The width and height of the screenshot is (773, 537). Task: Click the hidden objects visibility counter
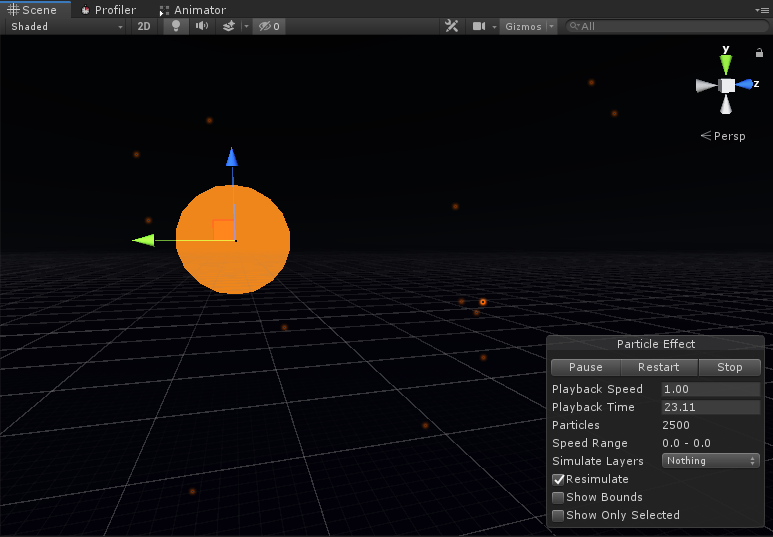pos(268,26)
